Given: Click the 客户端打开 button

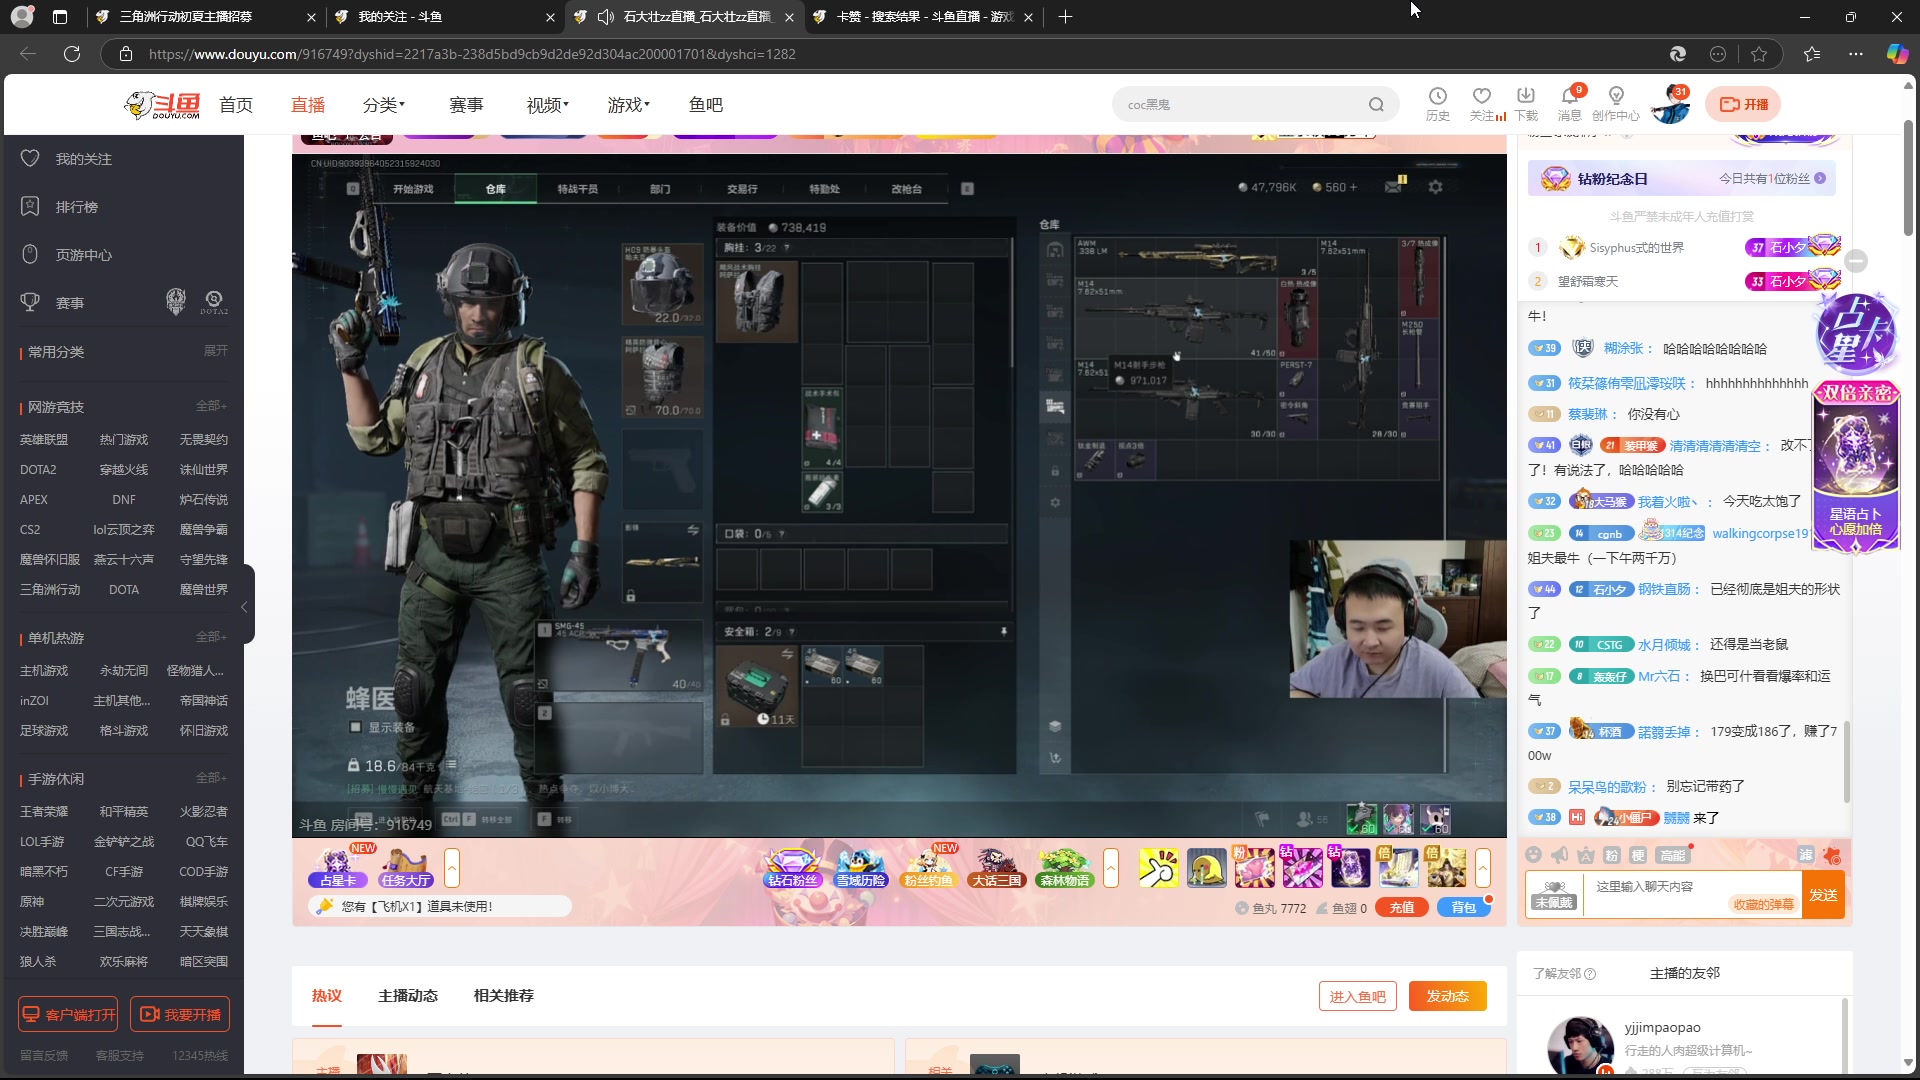Looking at the screenshot, I should 68,1014.
